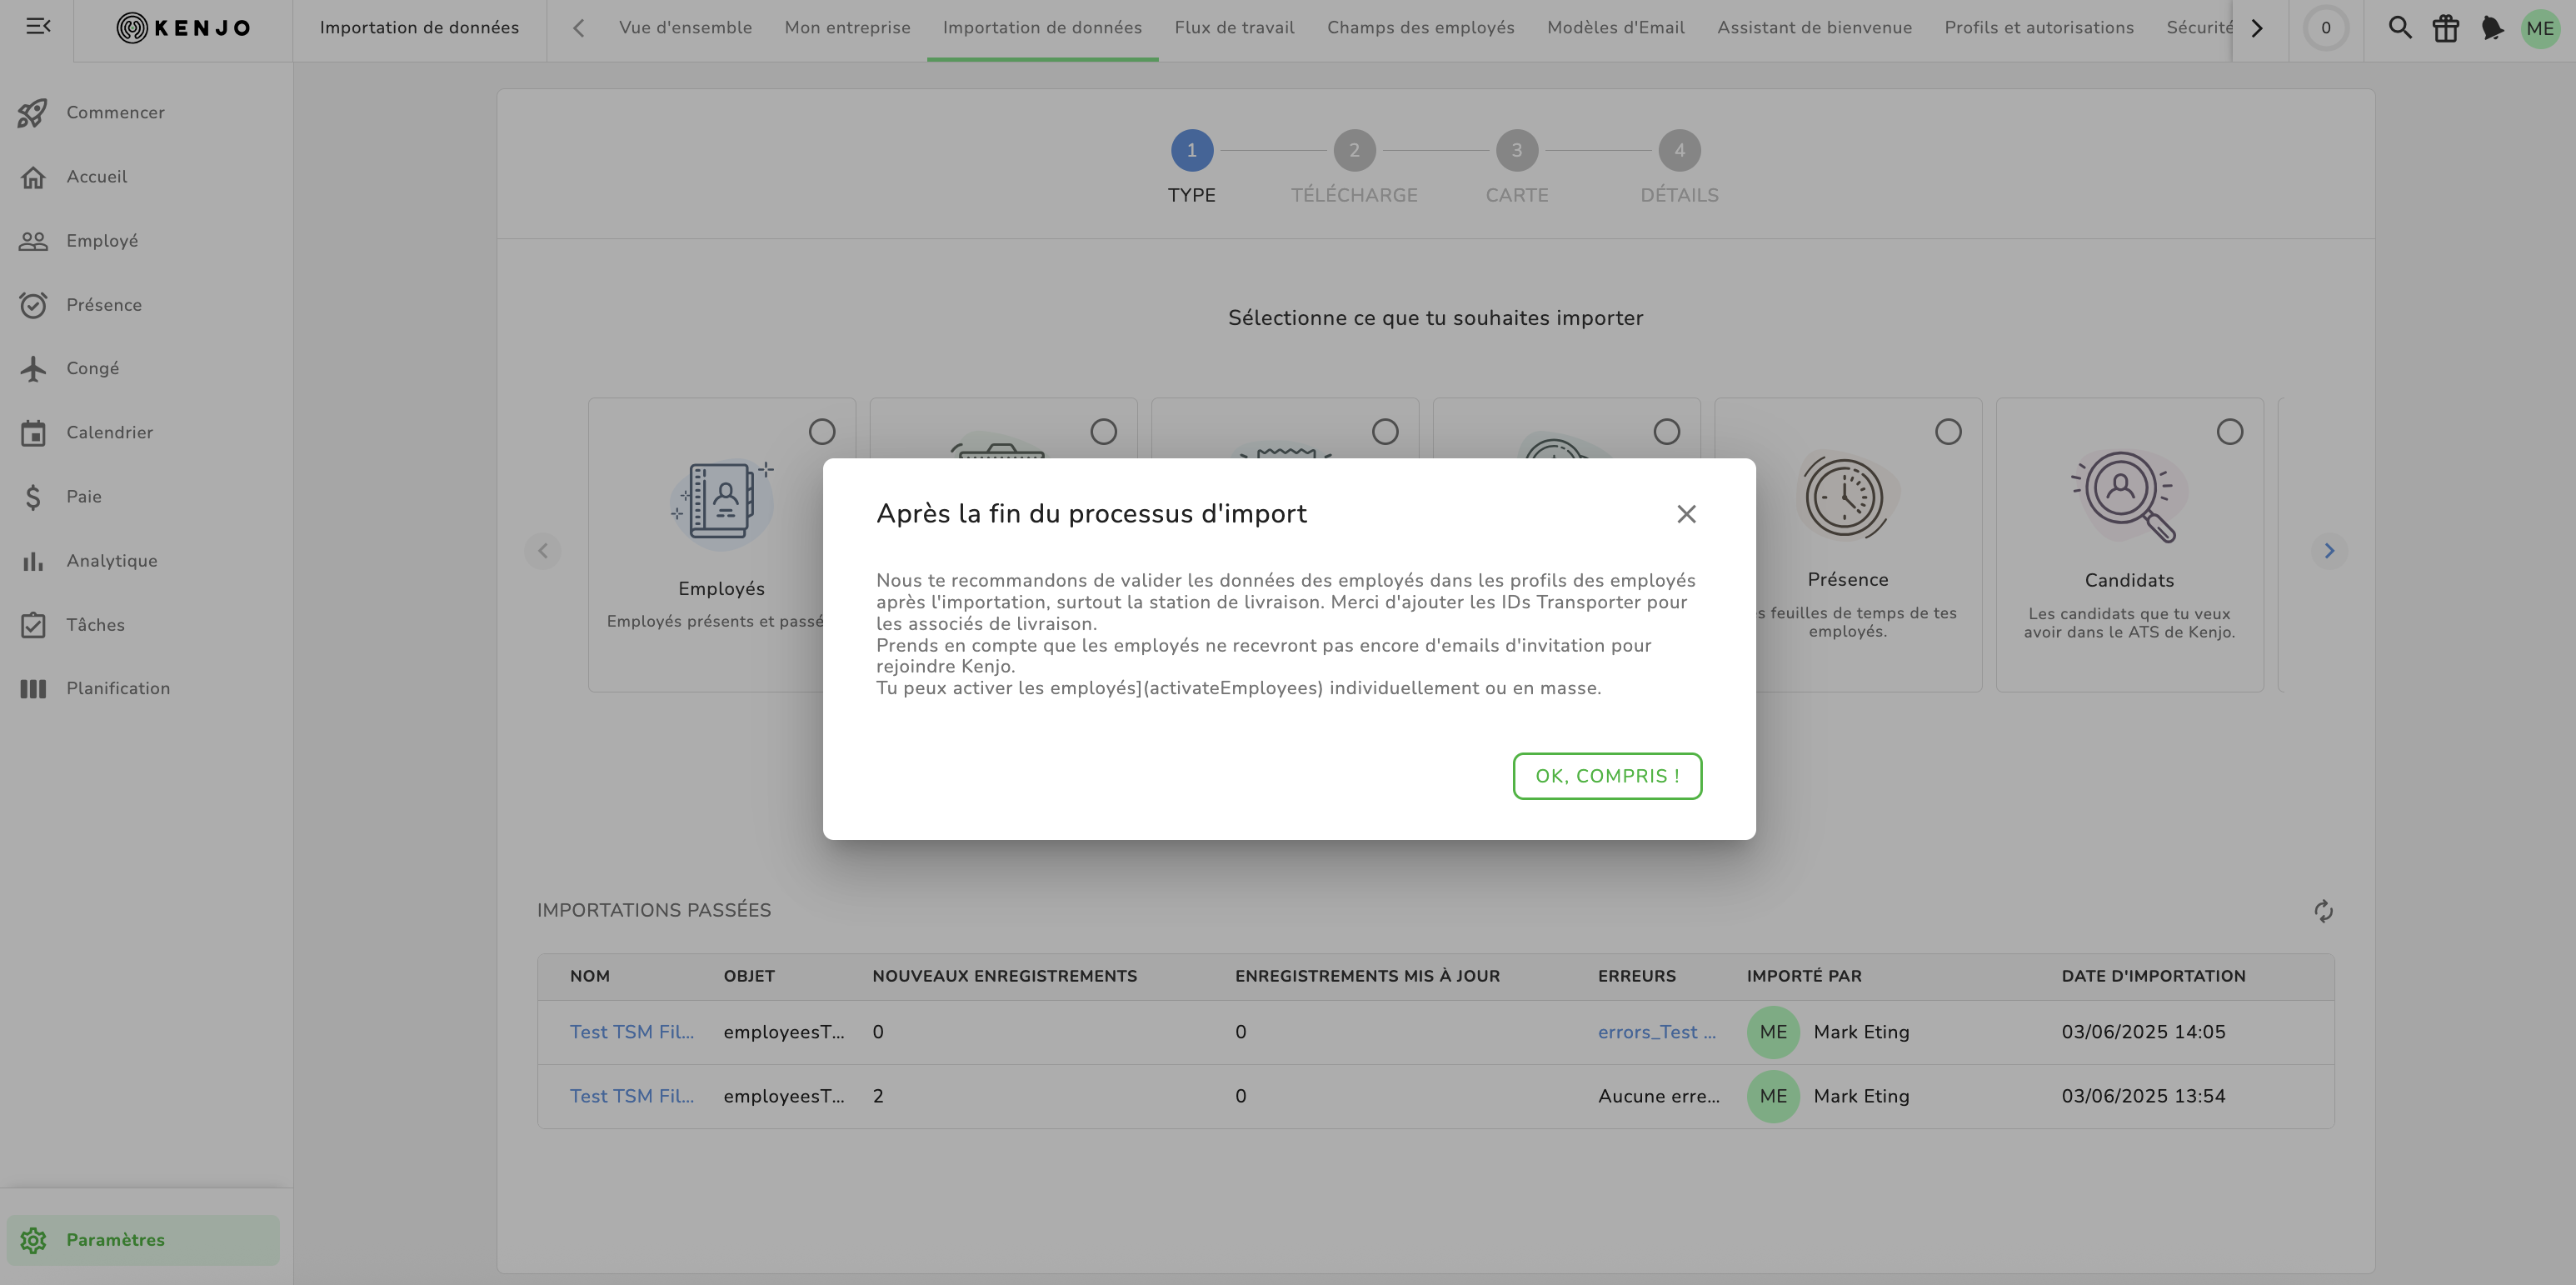
Task: Open Présence in the sidebar
Action: 103,305
